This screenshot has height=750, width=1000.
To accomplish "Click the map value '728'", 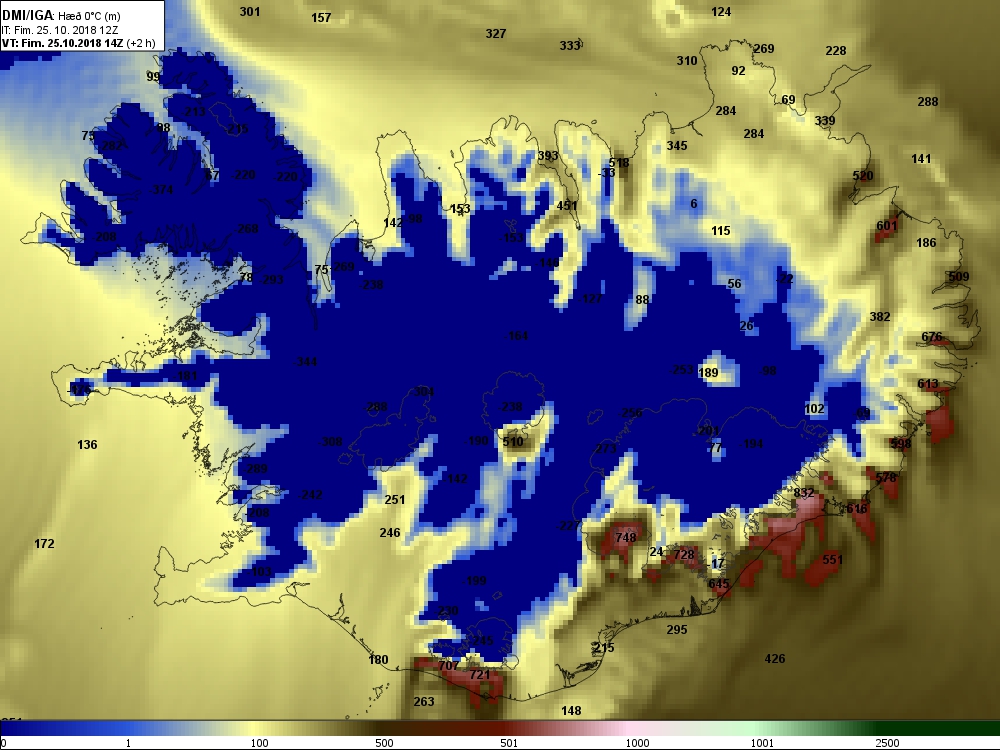I will pyautogui.click(x=684, y=554).
